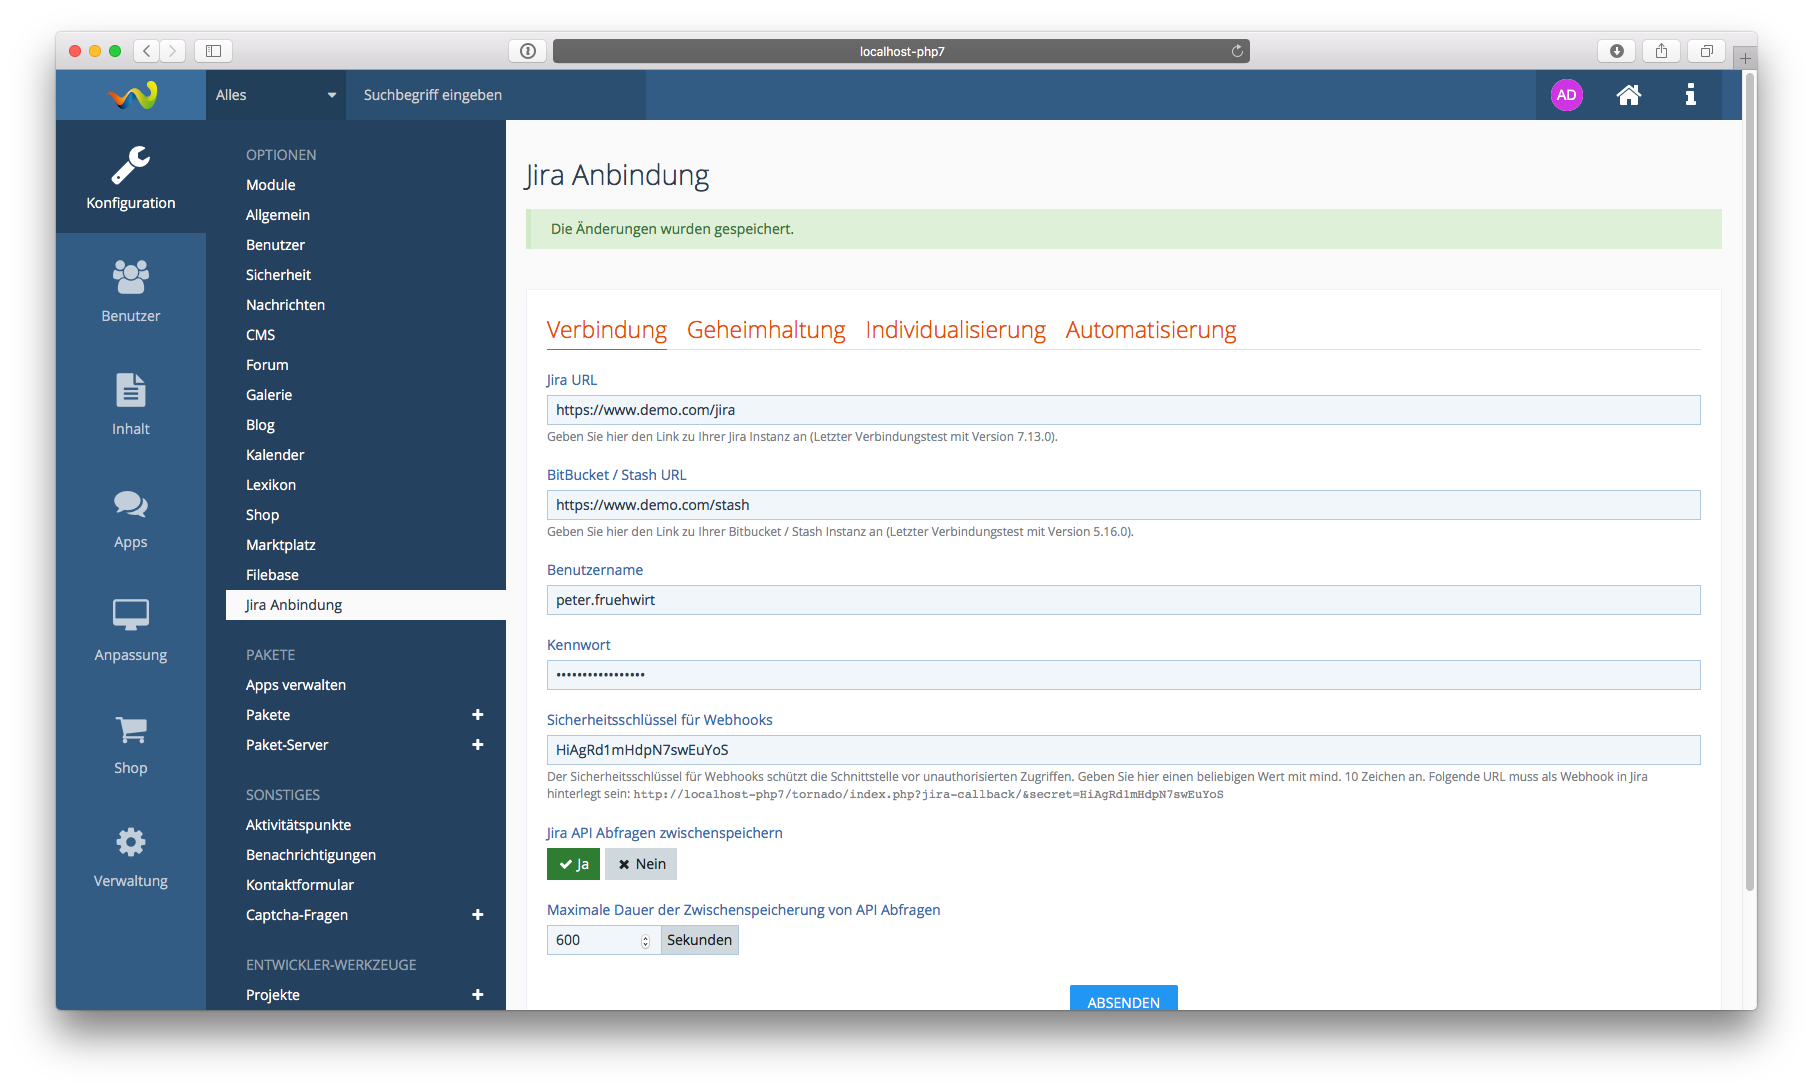This screenshot has height=1090, width=1813.
Task: Expand the Pakete plus menu
Action: click(x=477, y=715)
